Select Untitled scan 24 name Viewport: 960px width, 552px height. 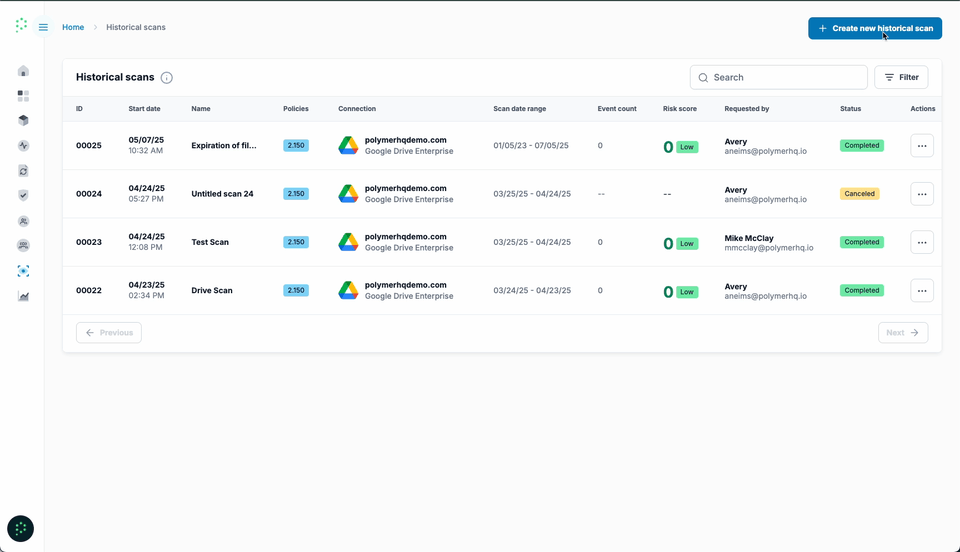pos(222,194)
